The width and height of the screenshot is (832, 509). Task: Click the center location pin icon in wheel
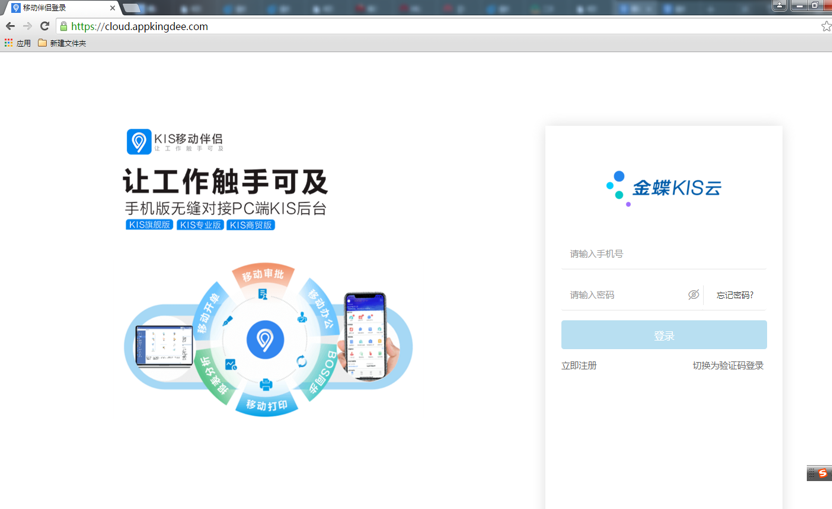point(265,340)
